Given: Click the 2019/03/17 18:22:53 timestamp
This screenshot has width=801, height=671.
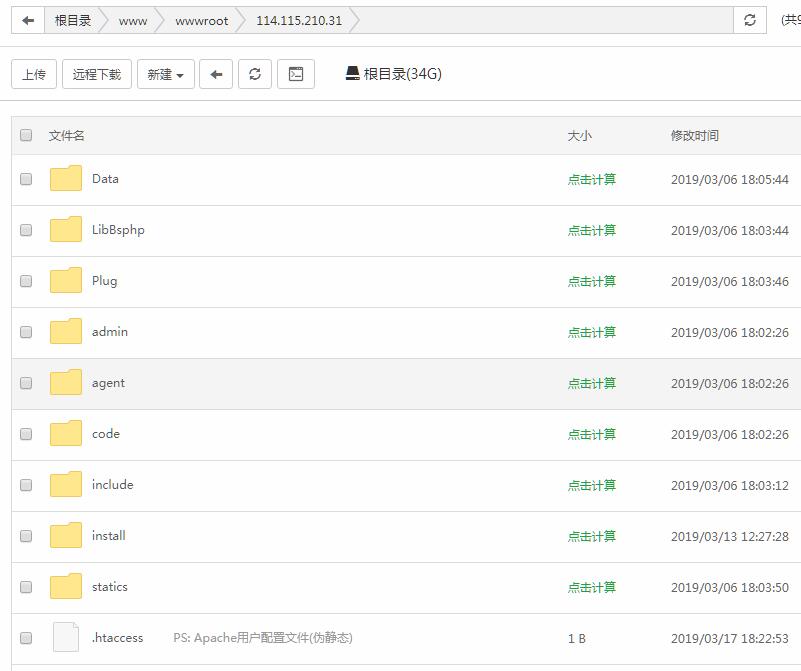Looking at the screenshot, I should click(729, 638).
